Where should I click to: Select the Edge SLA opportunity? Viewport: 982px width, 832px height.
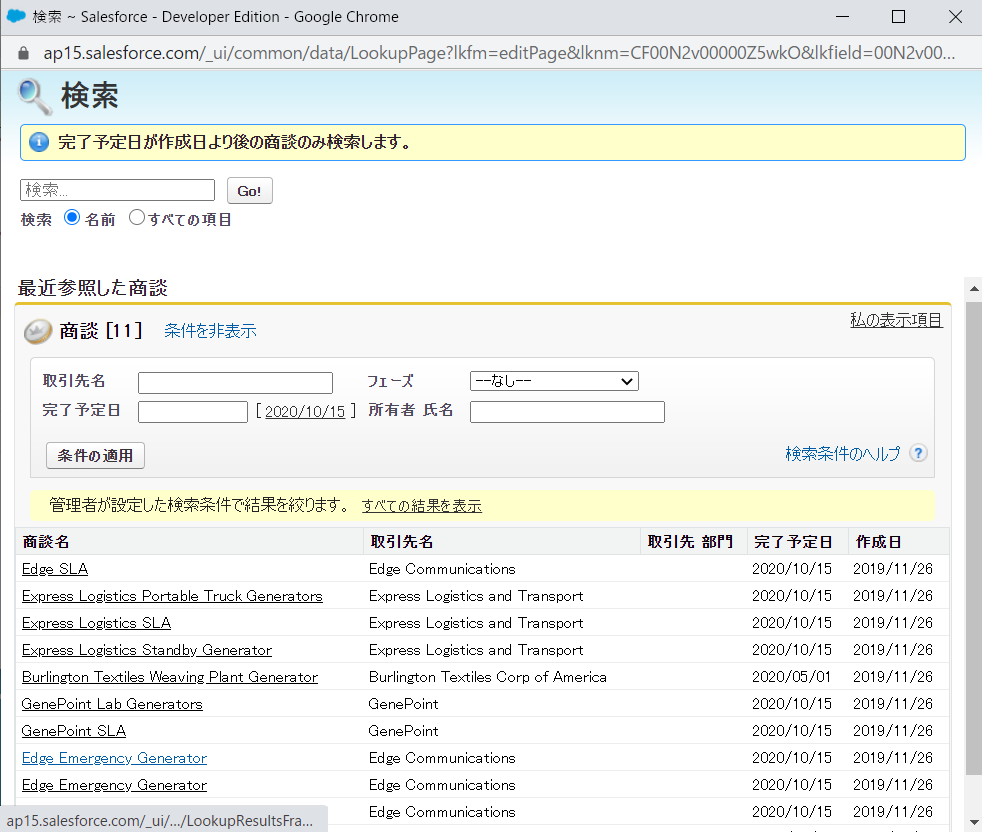pos(55,569)
